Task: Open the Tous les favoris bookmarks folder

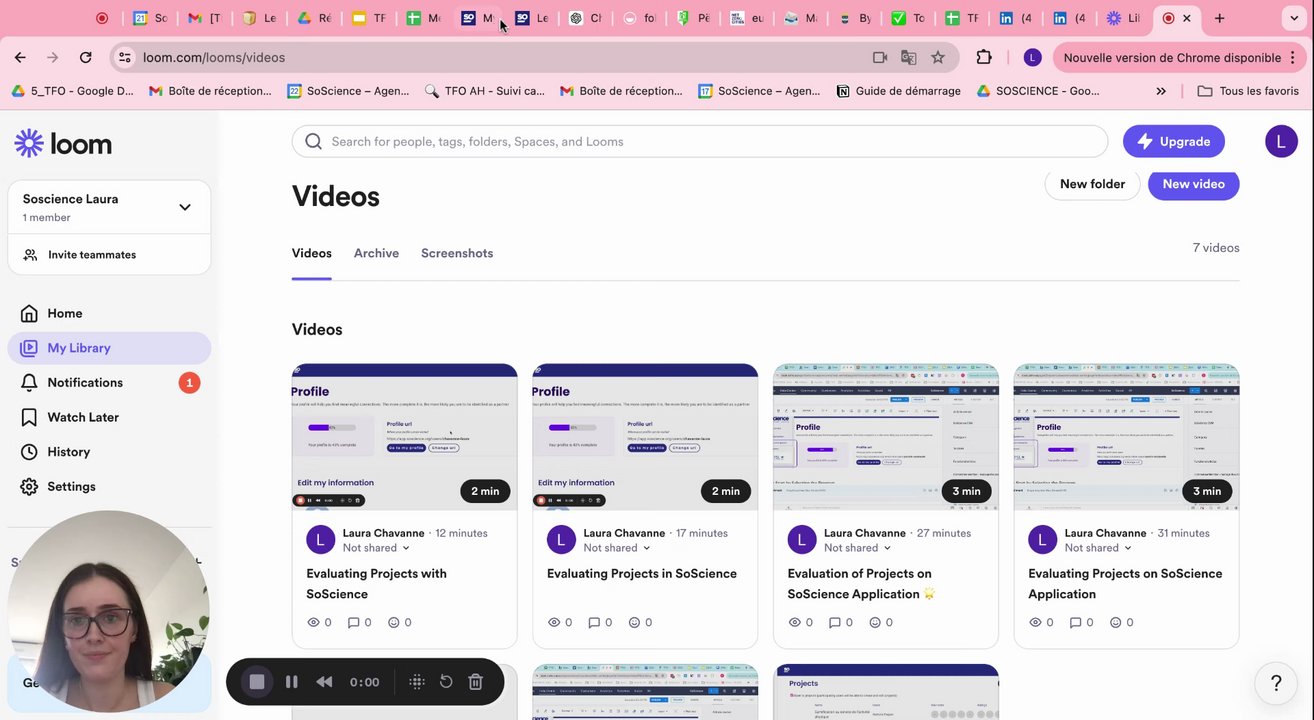Action: 1248,91
